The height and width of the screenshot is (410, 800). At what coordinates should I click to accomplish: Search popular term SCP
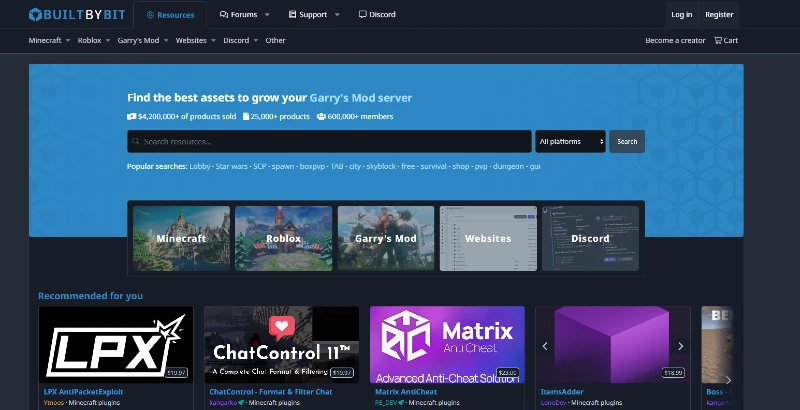tap(260, 166)
